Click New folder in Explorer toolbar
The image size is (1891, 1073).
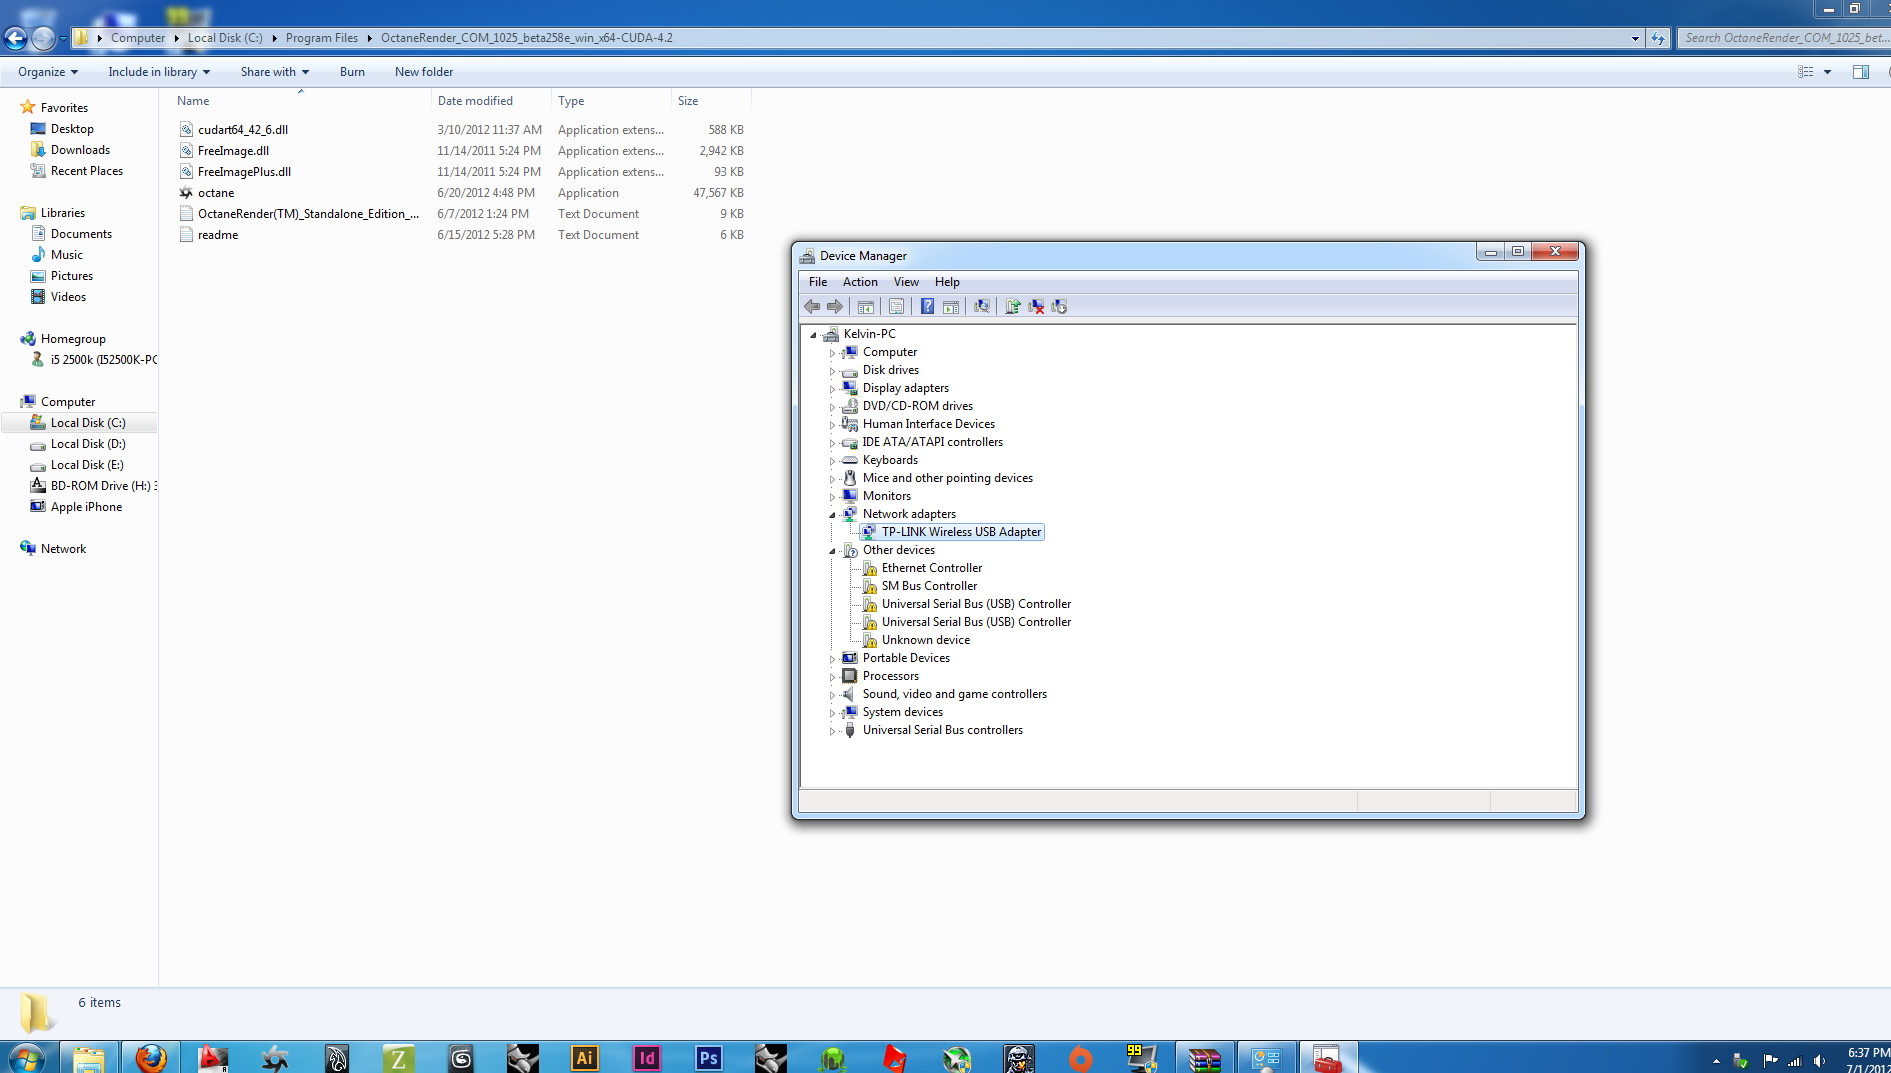tap(424, 72)
